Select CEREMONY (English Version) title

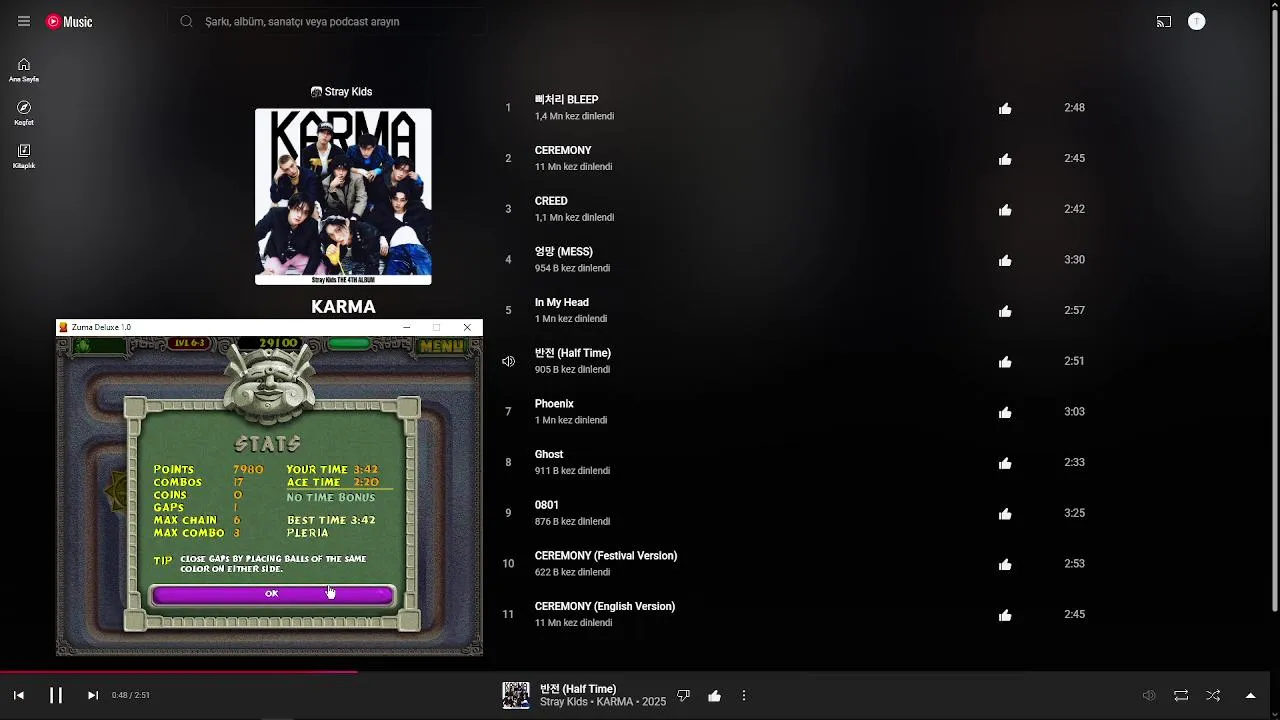click(x=605, y=606)
